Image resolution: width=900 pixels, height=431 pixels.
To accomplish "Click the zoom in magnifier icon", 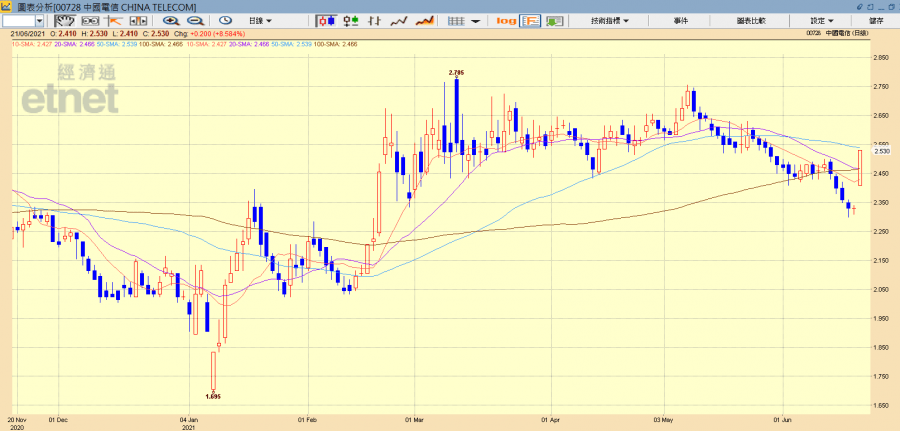I will 172,21.
